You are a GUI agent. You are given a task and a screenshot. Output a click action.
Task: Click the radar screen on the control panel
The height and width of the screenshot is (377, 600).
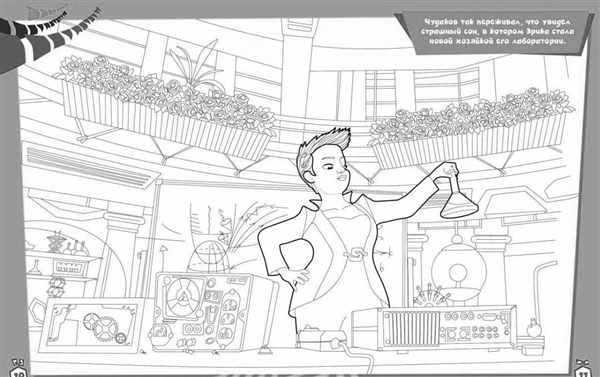(x=184, y=298)
